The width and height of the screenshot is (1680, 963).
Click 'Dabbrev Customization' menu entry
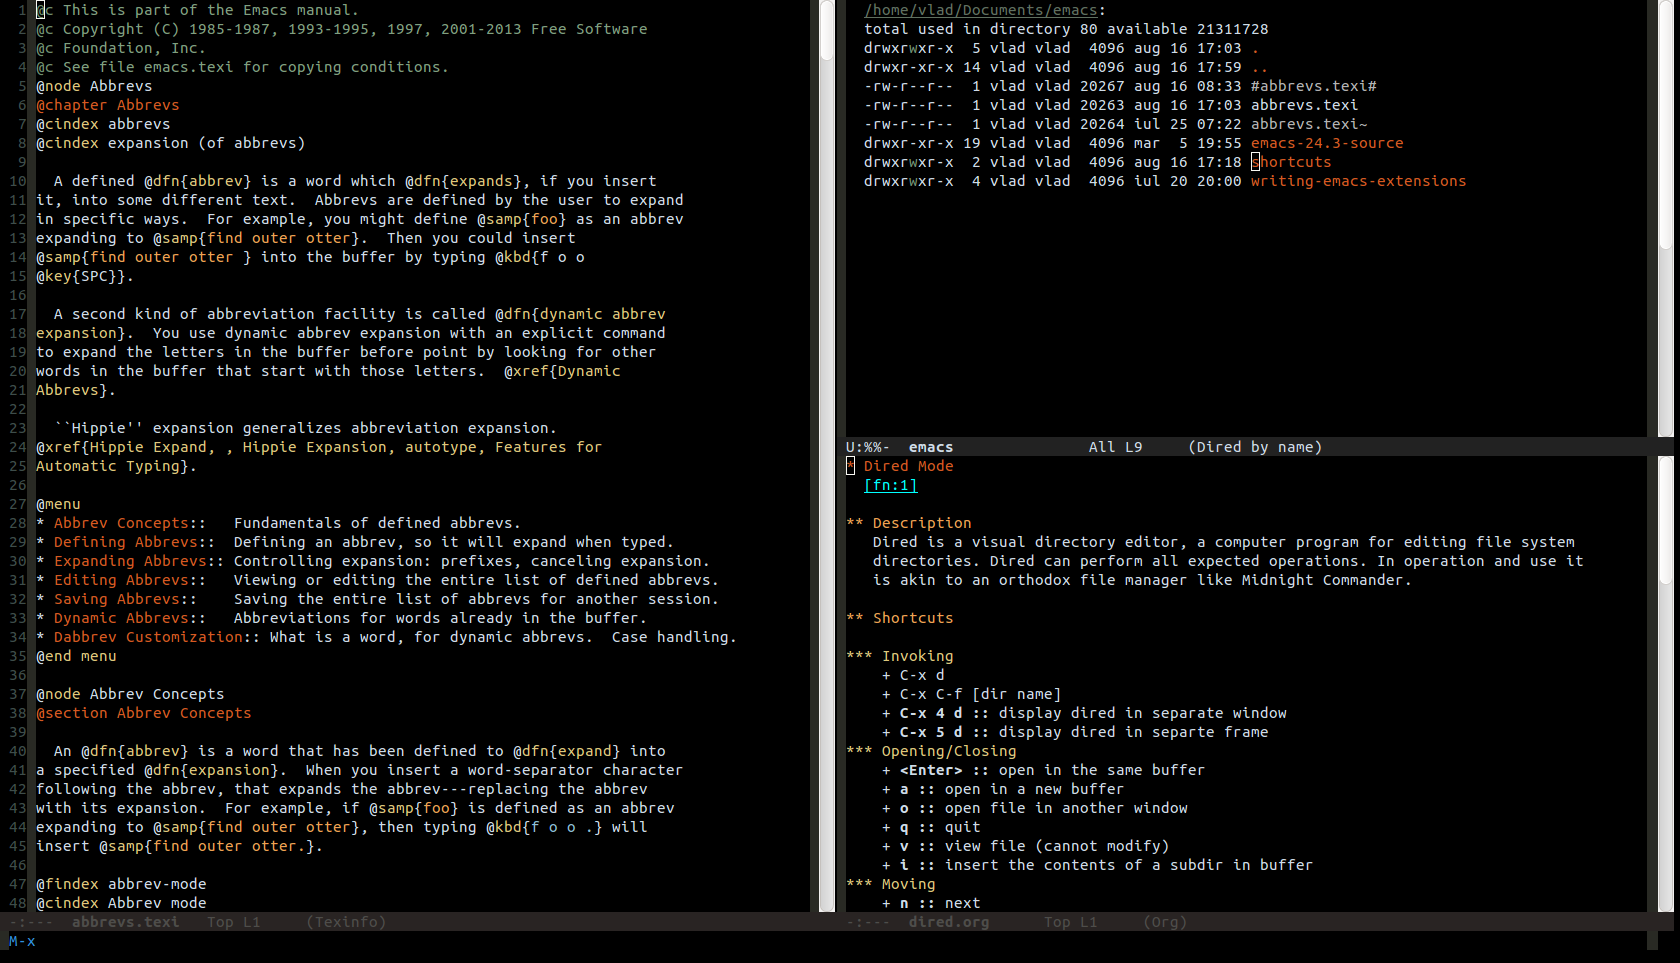click(148, 637)
